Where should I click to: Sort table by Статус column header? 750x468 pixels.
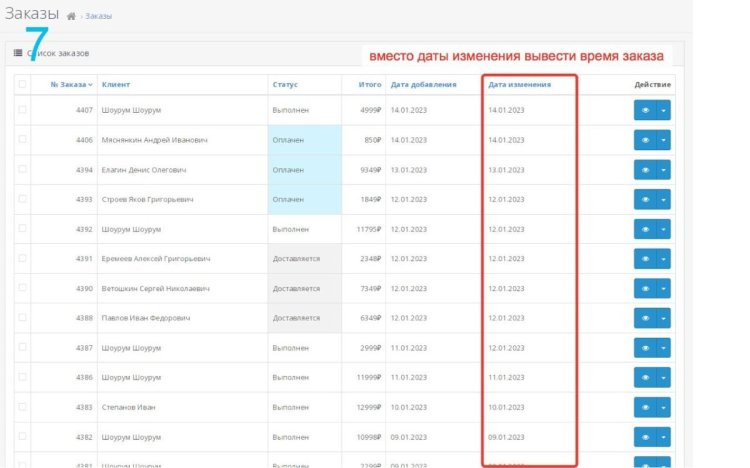tap(285, 85)
